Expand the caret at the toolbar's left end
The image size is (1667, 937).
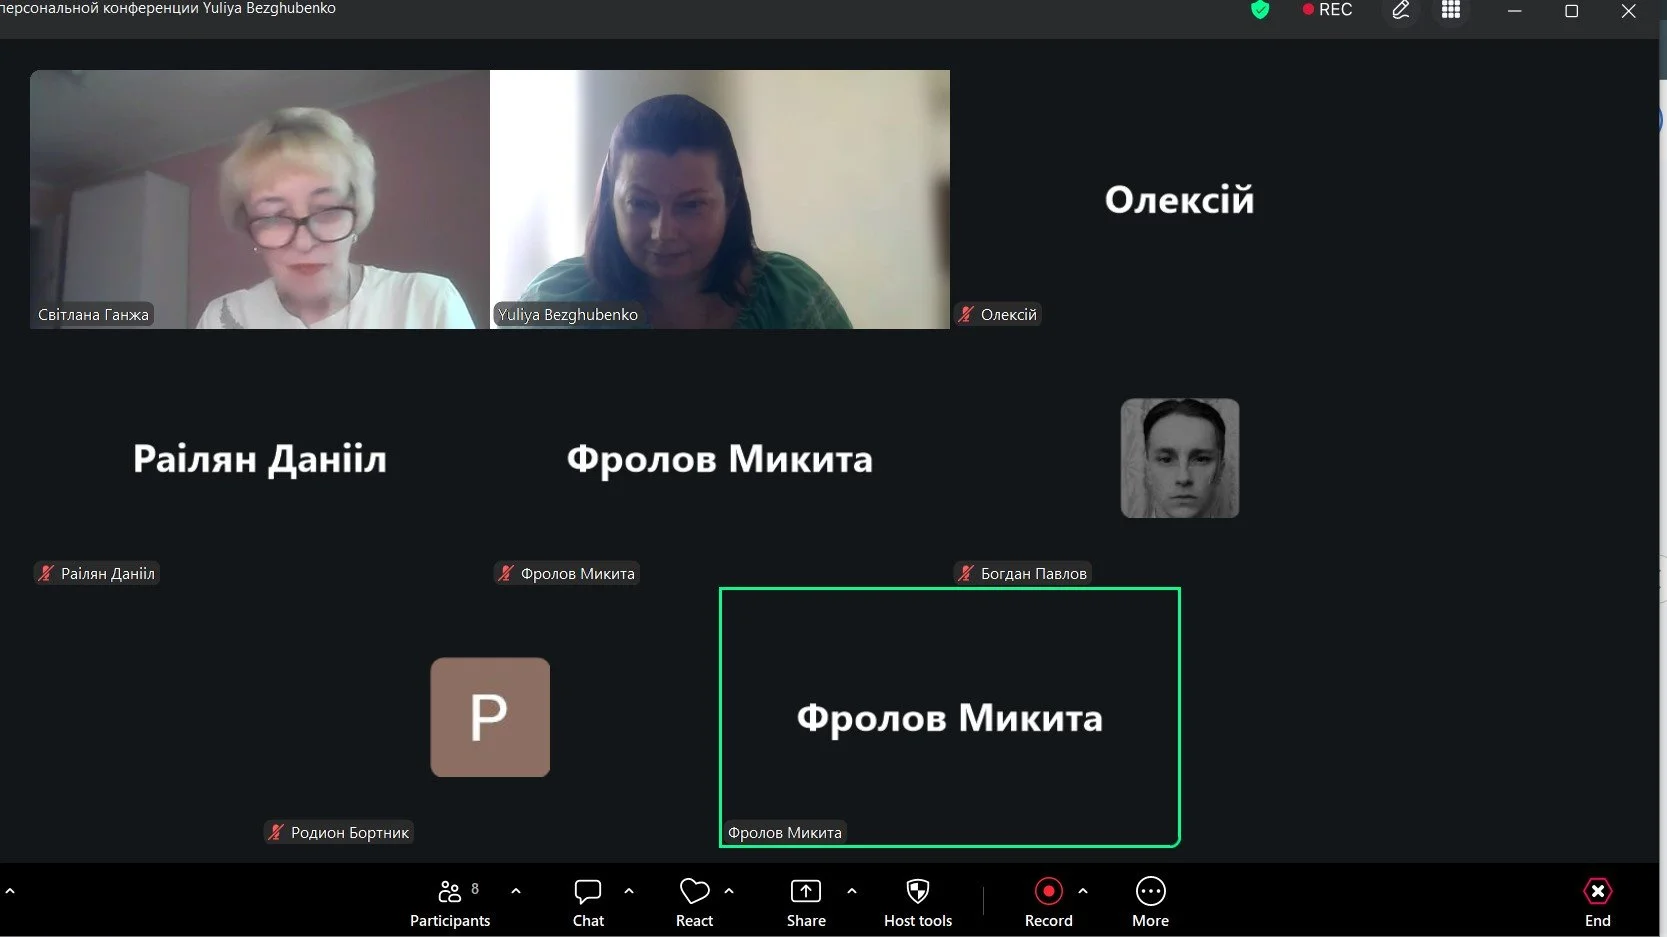10,890
